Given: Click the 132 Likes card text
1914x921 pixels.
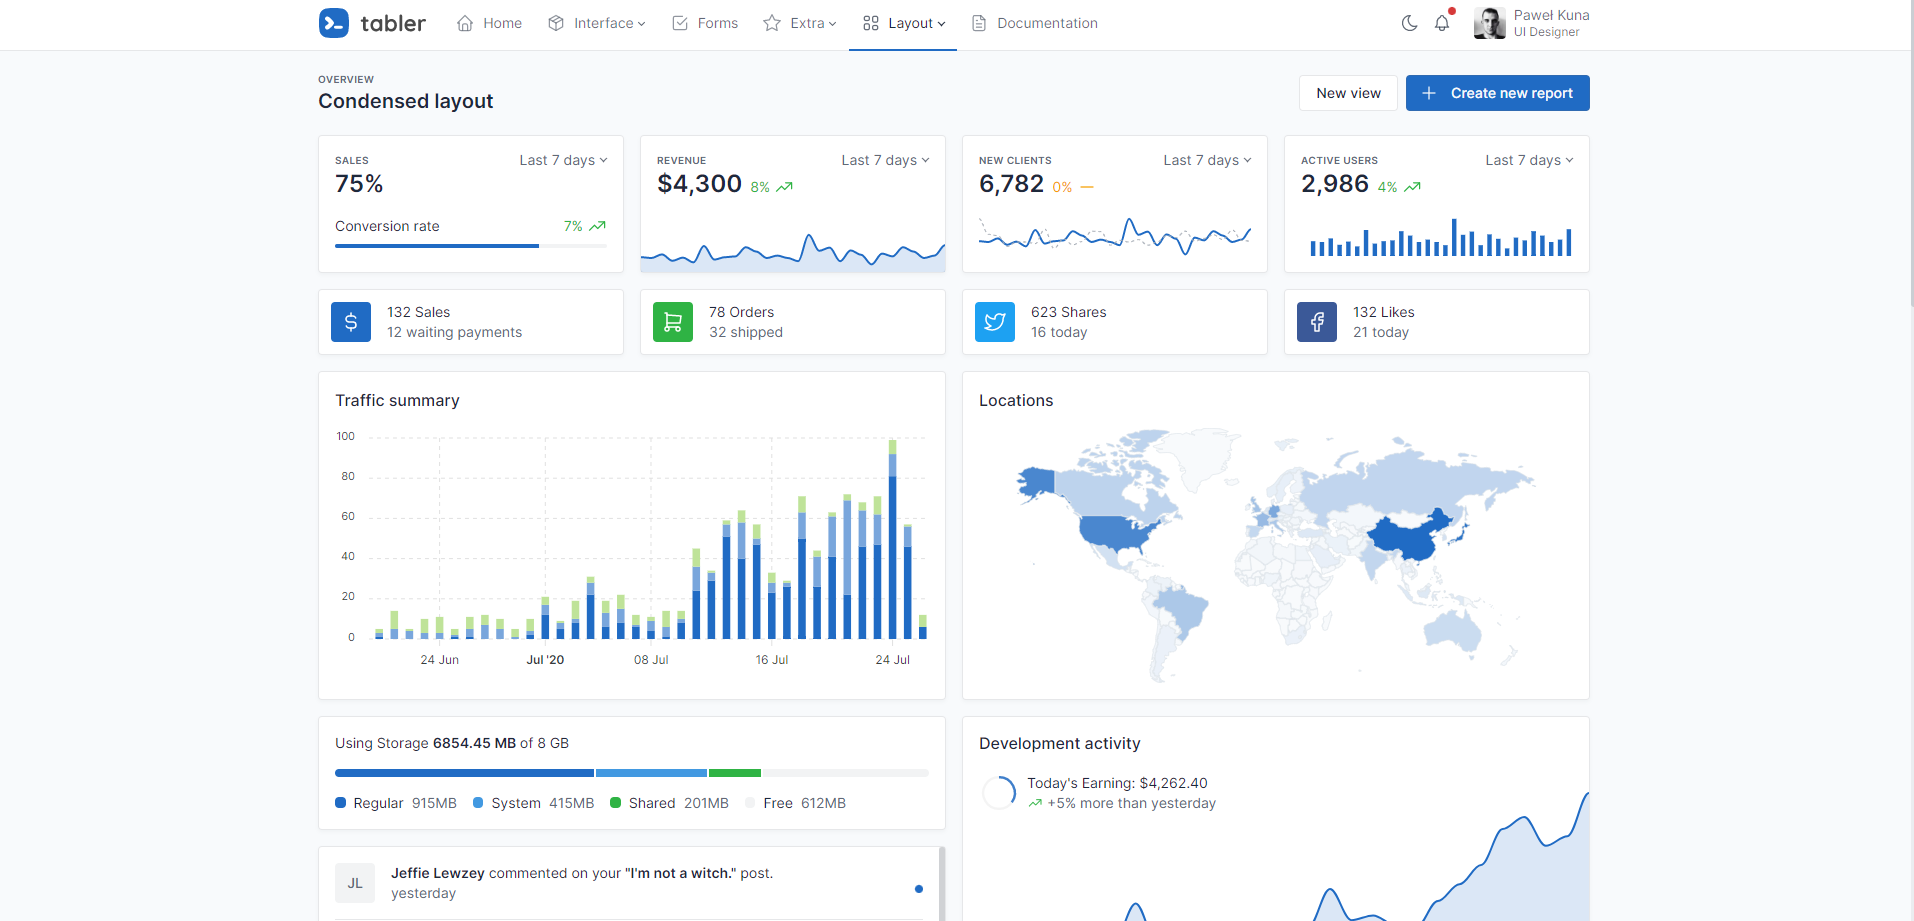Looking at the screenshot, I should coord(1383,312).
